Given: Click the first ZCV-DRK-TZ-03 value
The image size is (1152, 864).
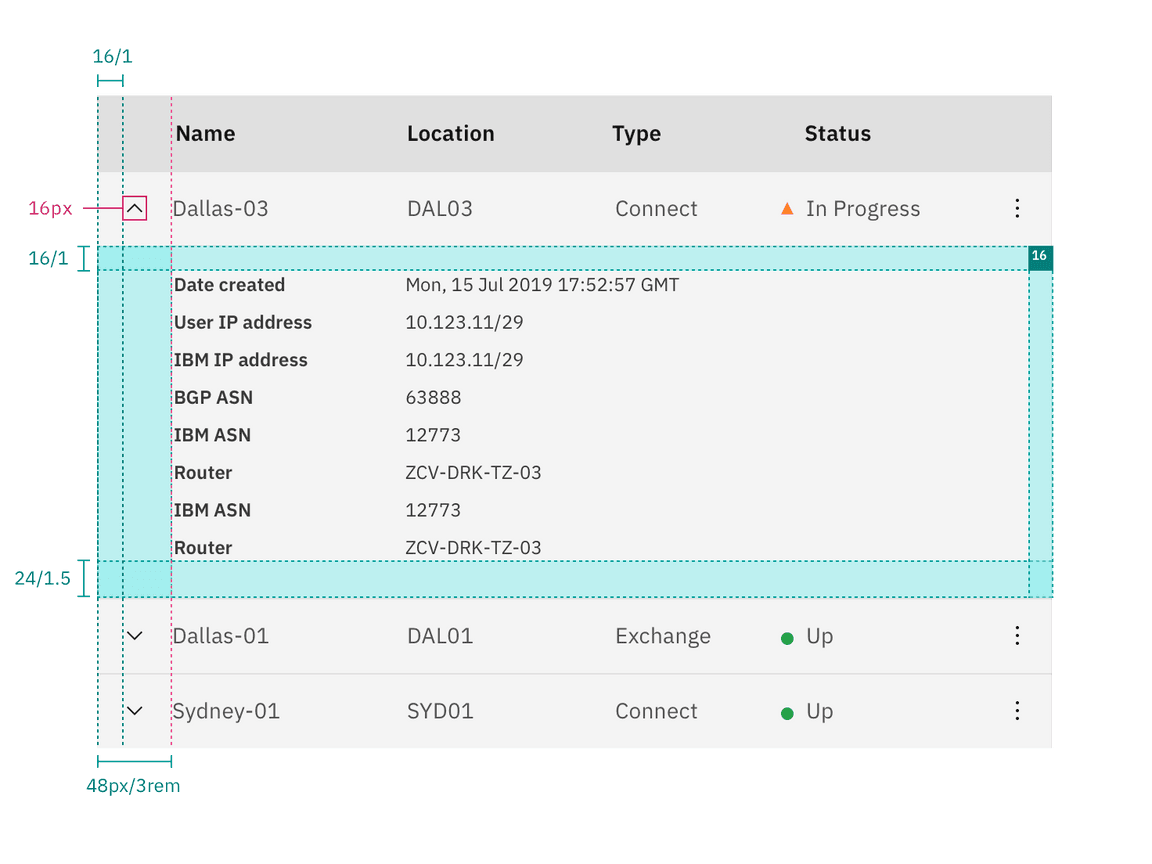Looking at the screenshot, I should click(x=473, y=472).
